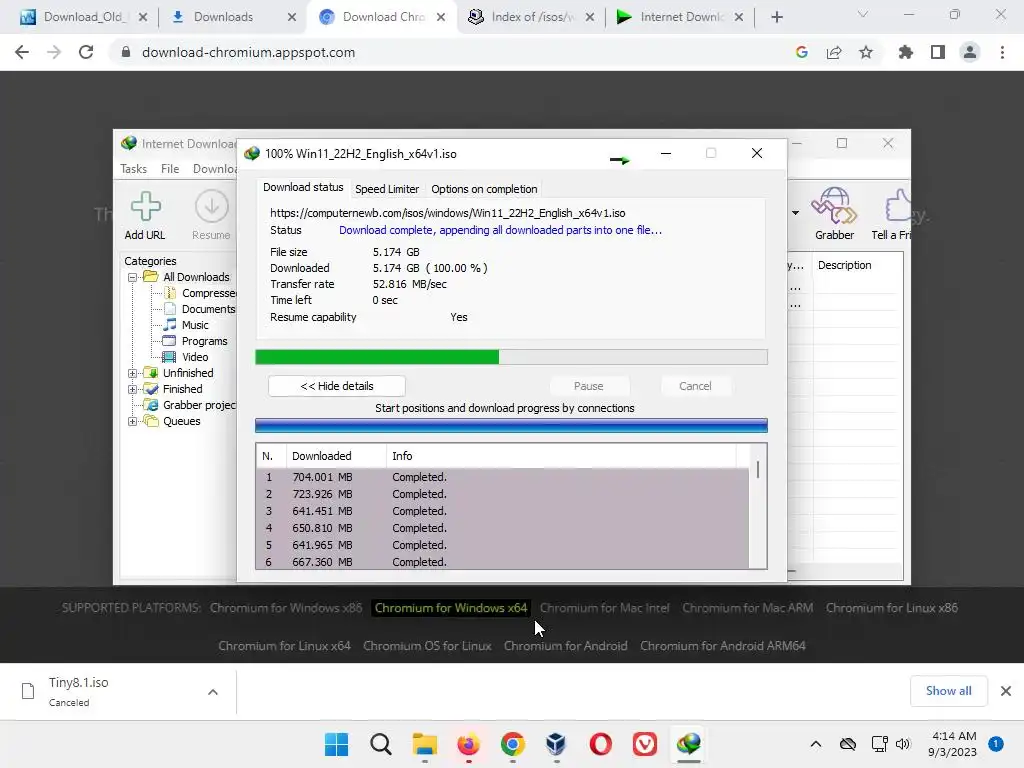This screenshot has width=1024, height=768.
Task: Click the All Downloads folder icon
Action: pyautogui.click(x=151, y=277)
